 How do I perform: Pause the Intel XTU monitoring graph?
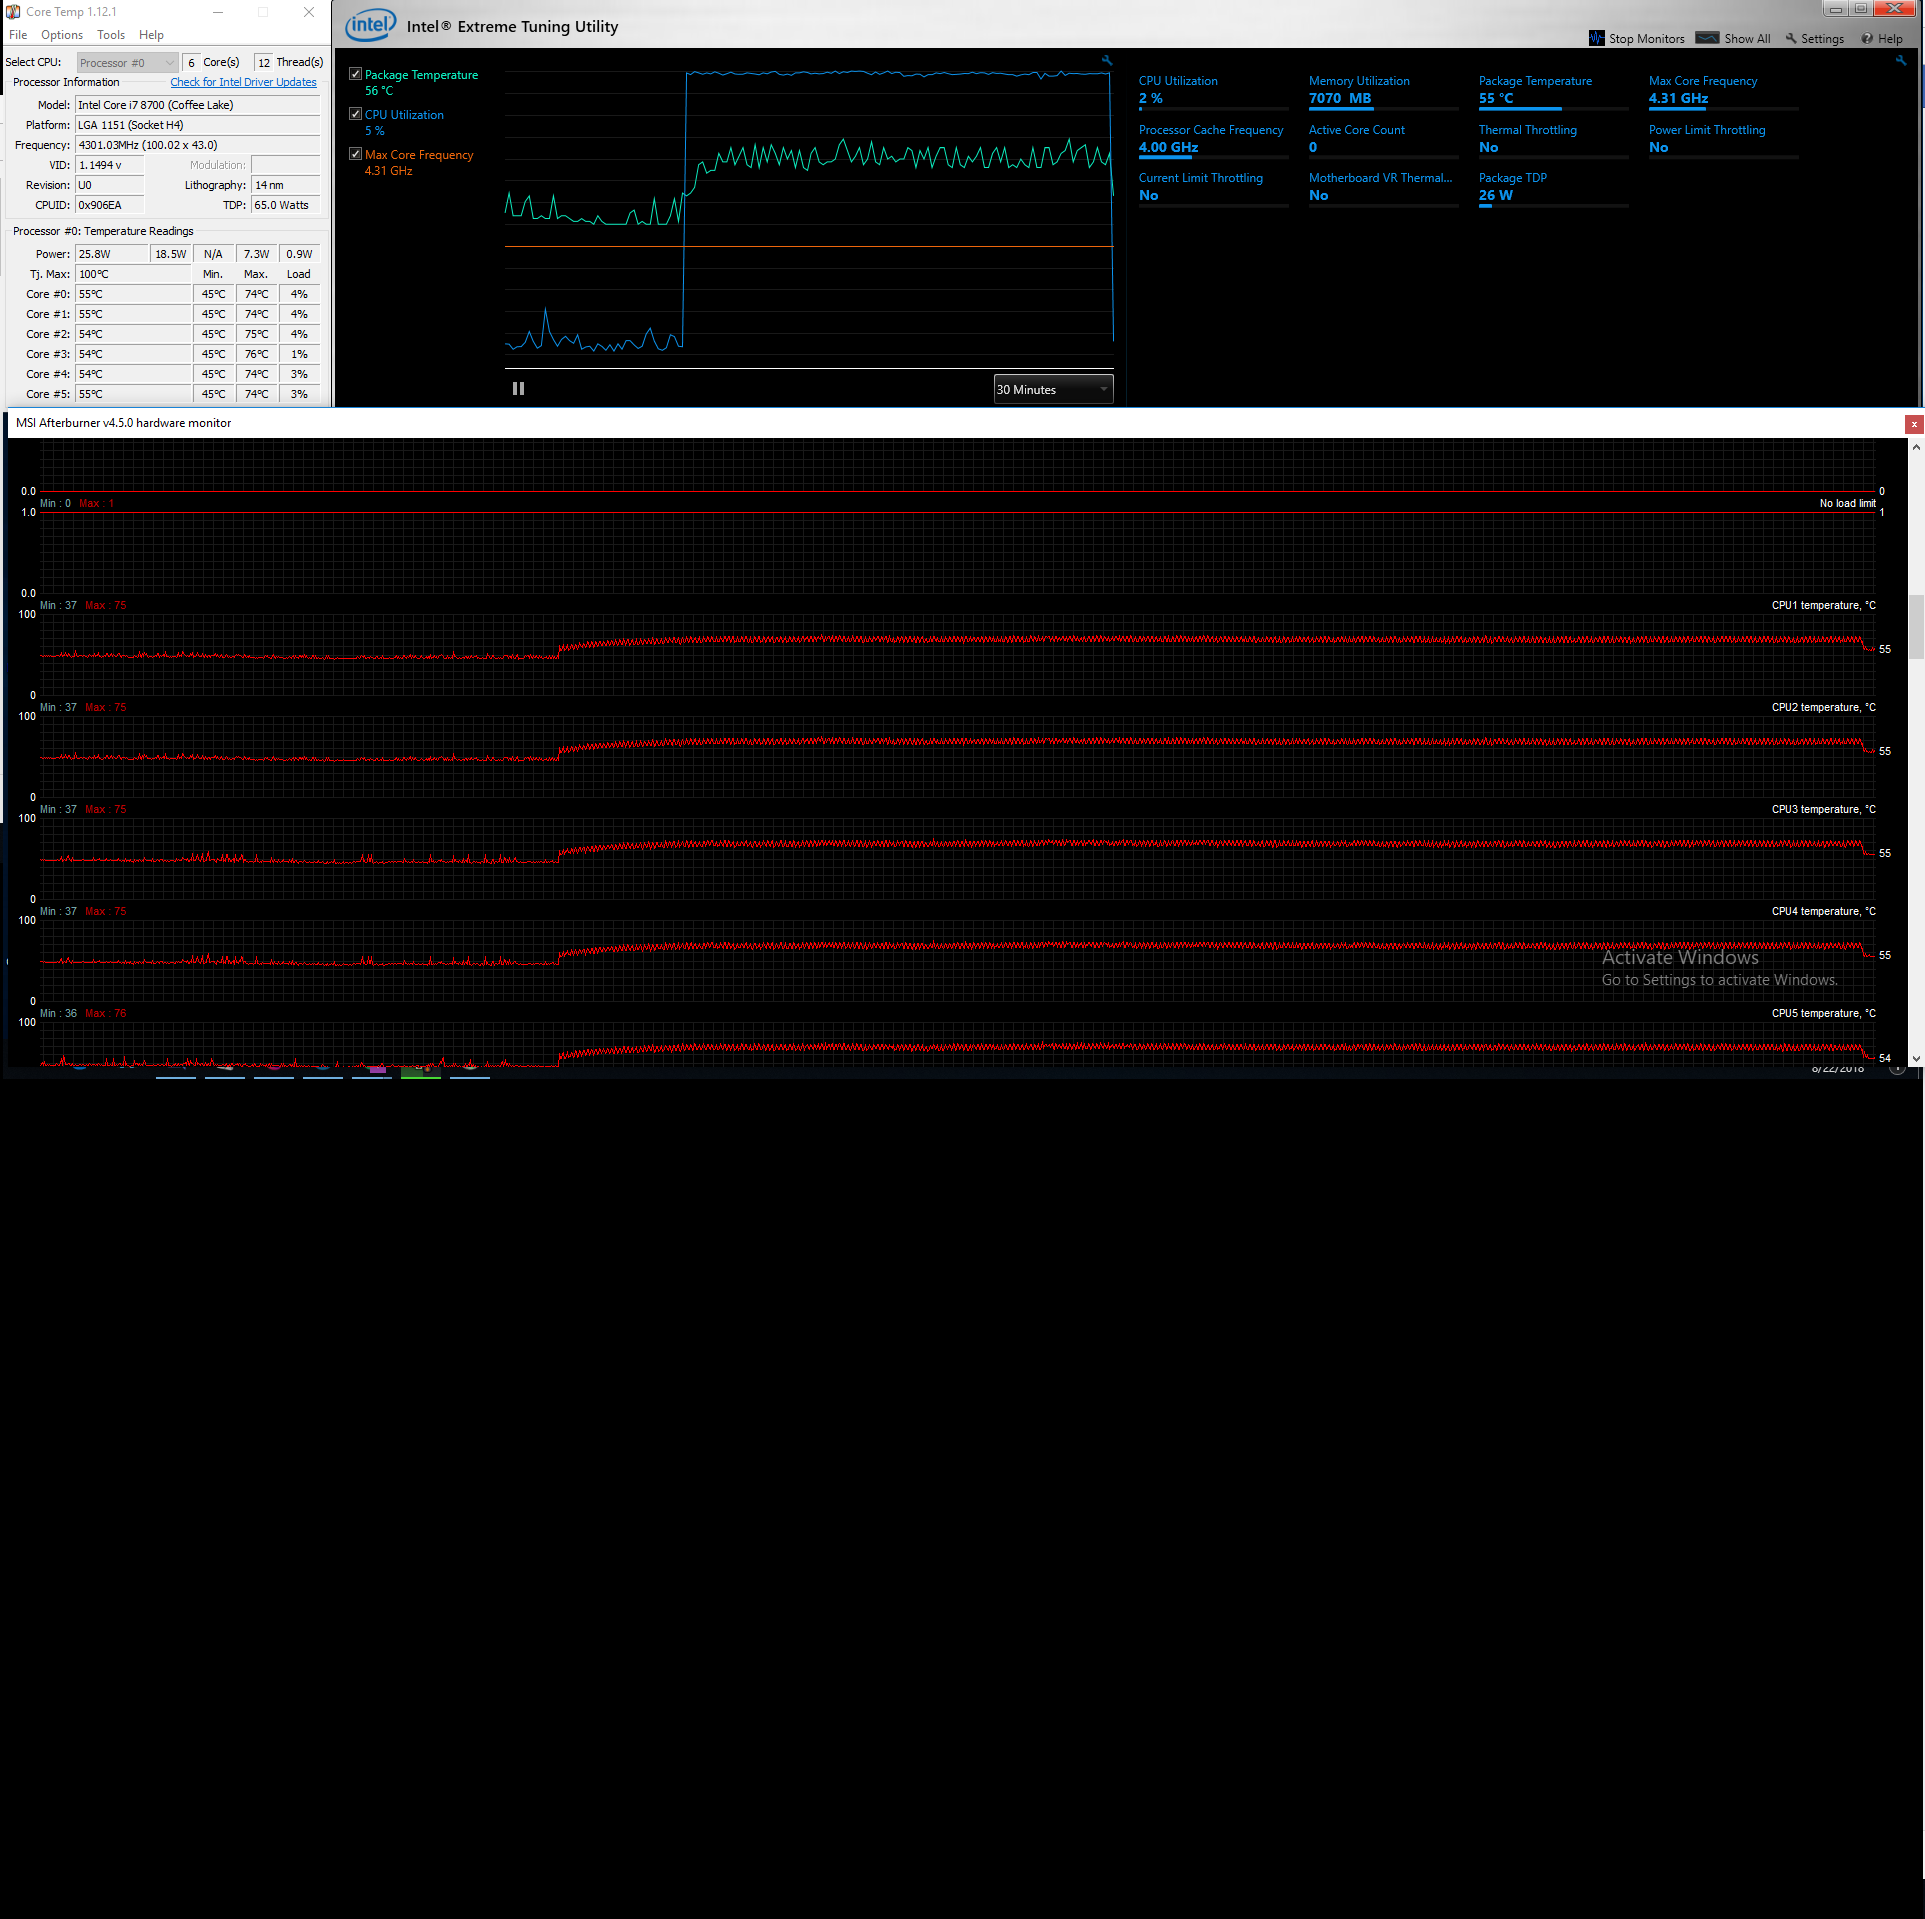[518, 389]
